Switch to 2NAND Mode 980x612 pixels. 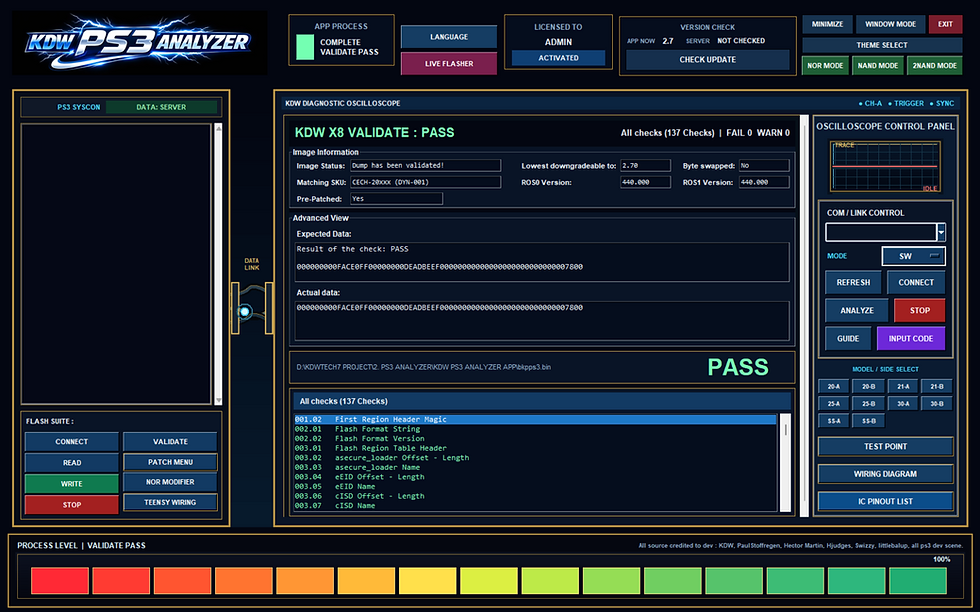coord(934,66)
